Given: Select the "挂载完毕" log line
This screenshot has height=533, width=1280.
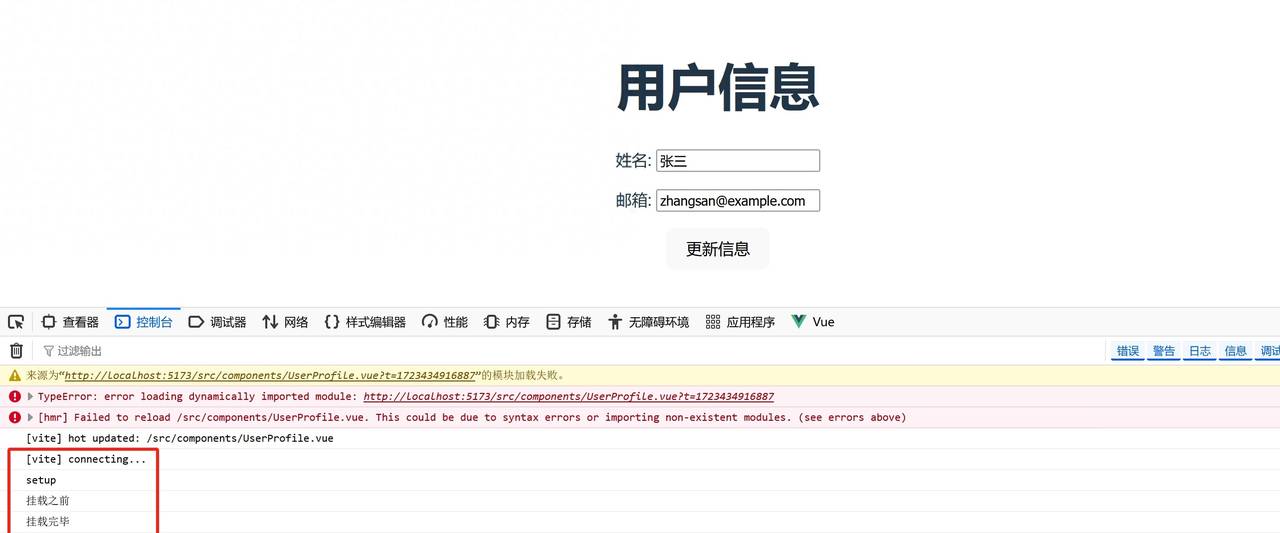Looking at the screenshot, I should (x=48, y=522).
